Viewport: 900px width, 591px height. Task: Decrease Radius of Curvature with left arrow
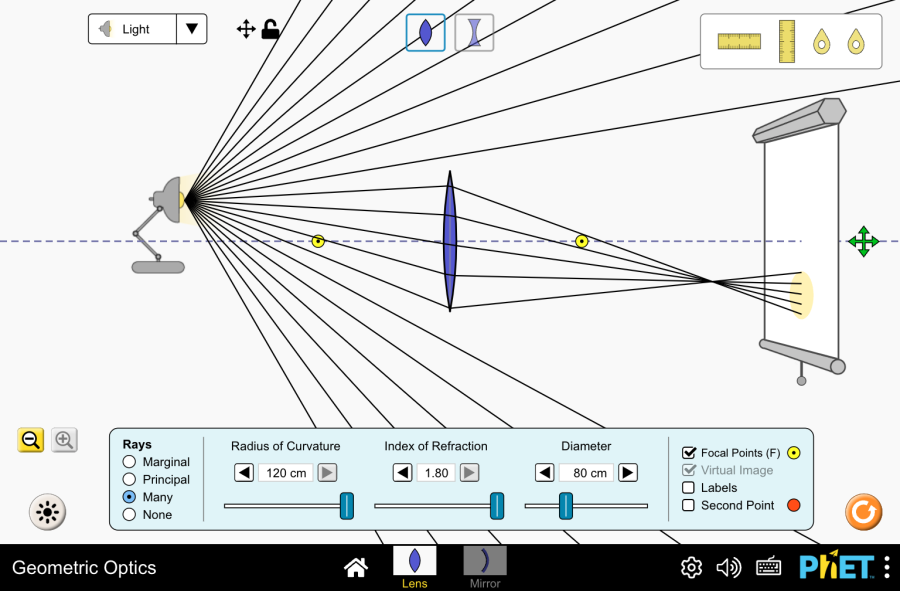click(x=244, y=473)
